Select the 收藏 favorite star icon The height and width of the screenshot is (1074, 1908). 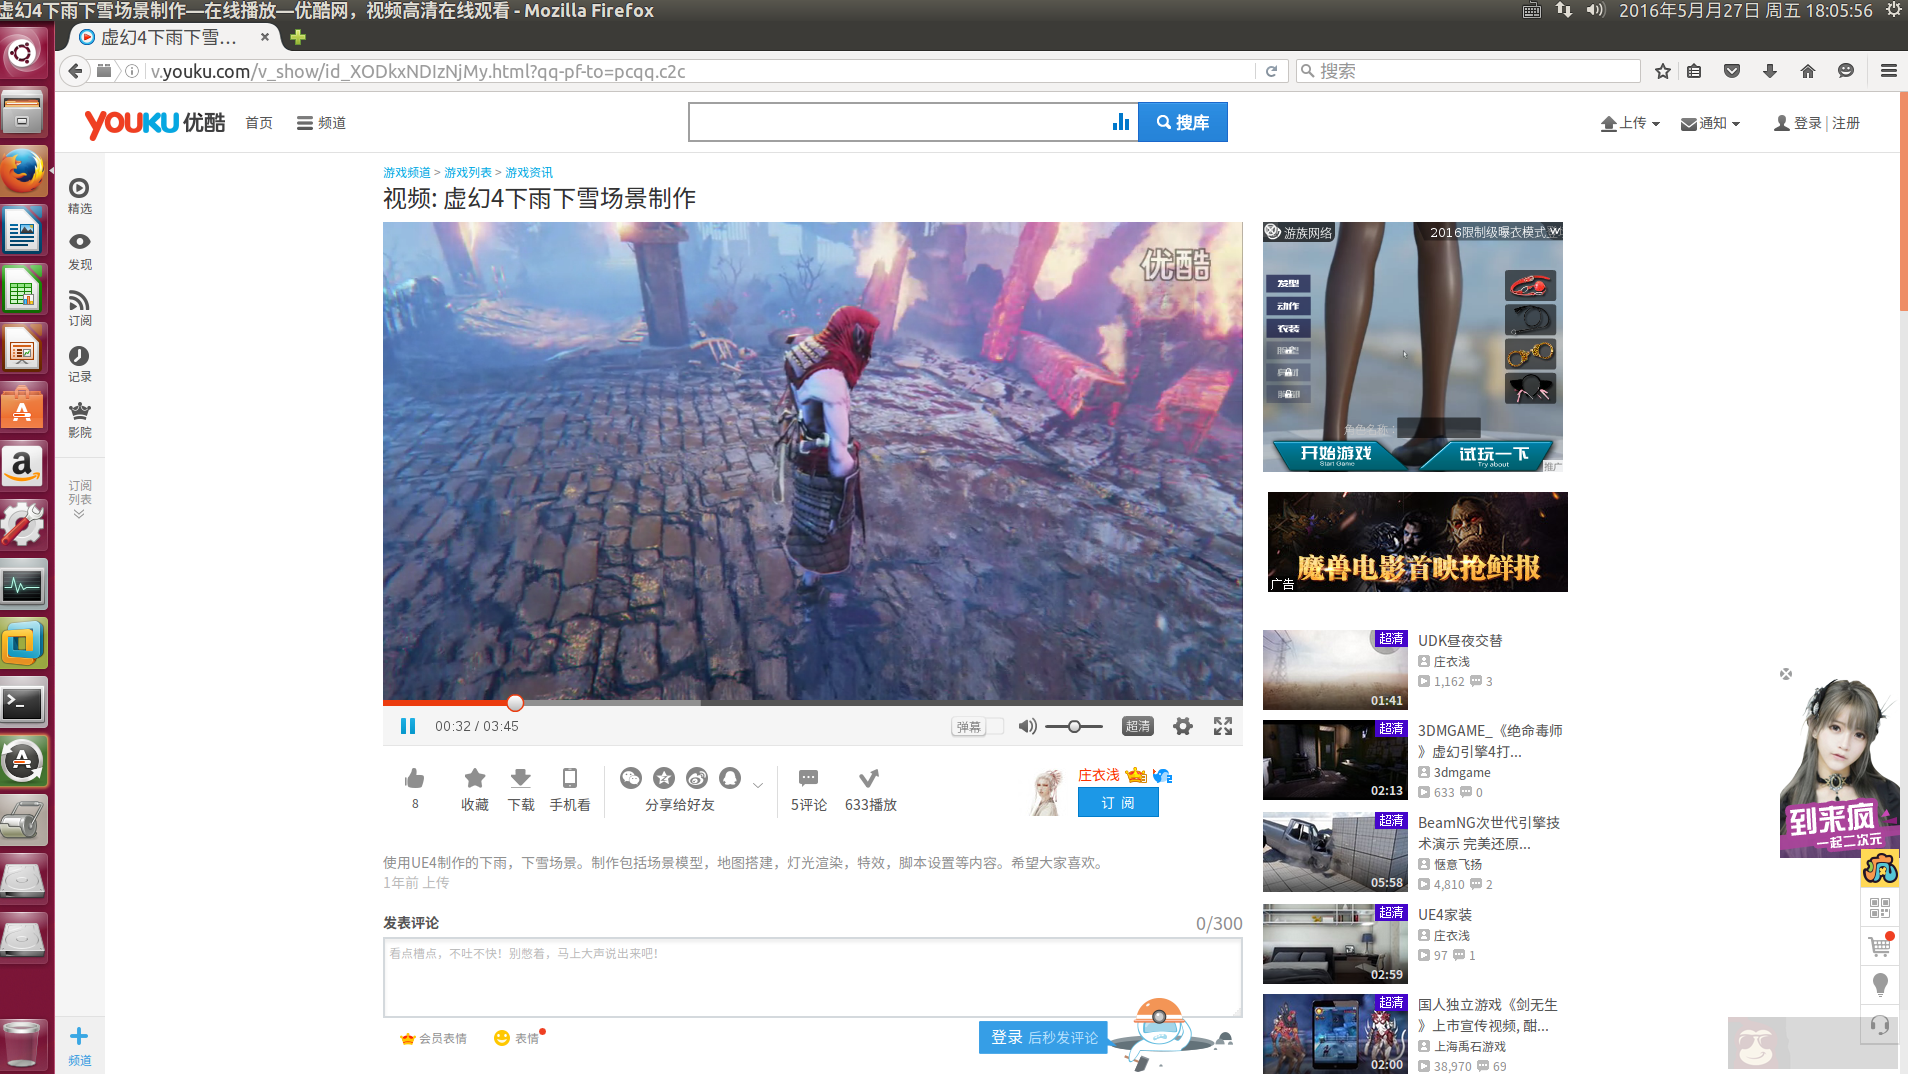click(x=474, y=778)
